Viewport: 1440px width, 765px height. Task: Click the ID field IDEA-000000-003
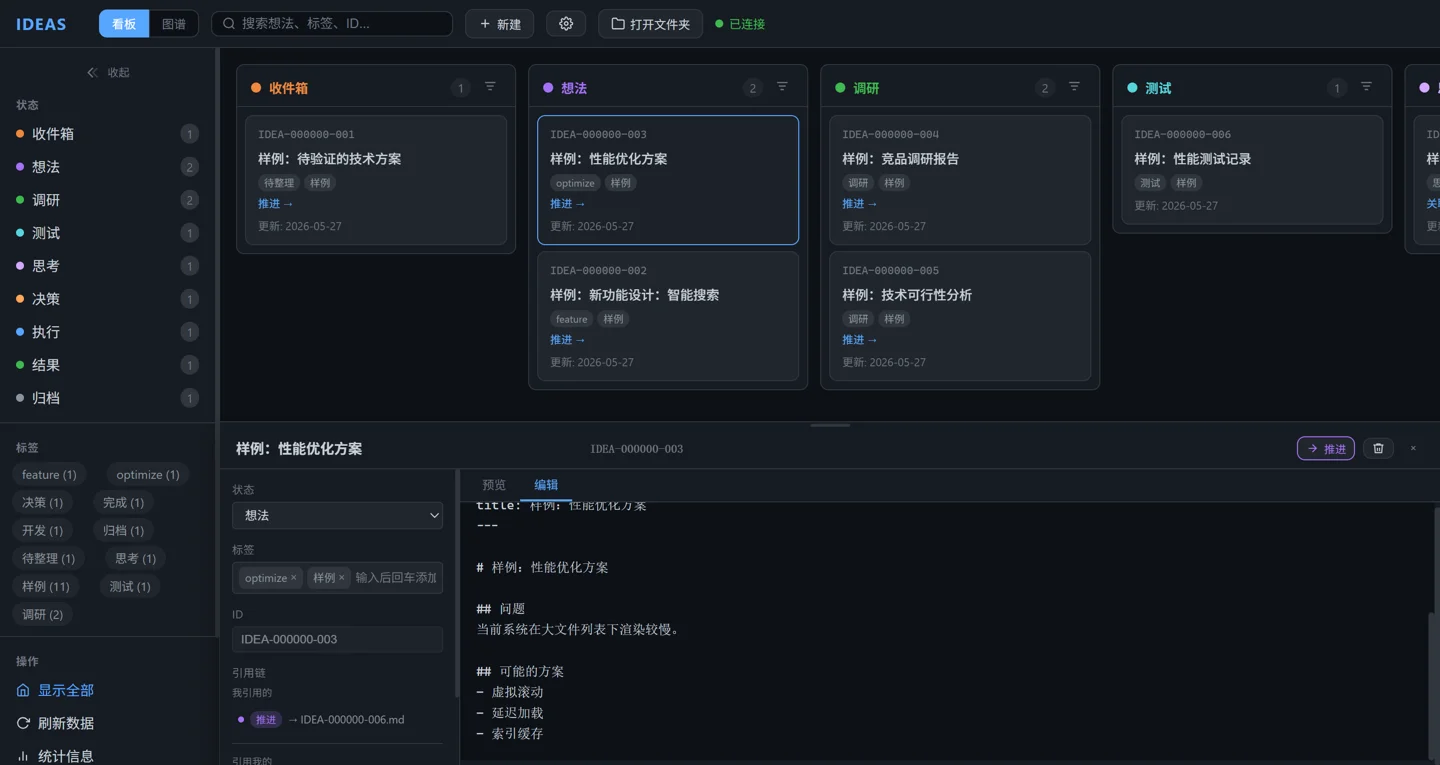[337, 640]
